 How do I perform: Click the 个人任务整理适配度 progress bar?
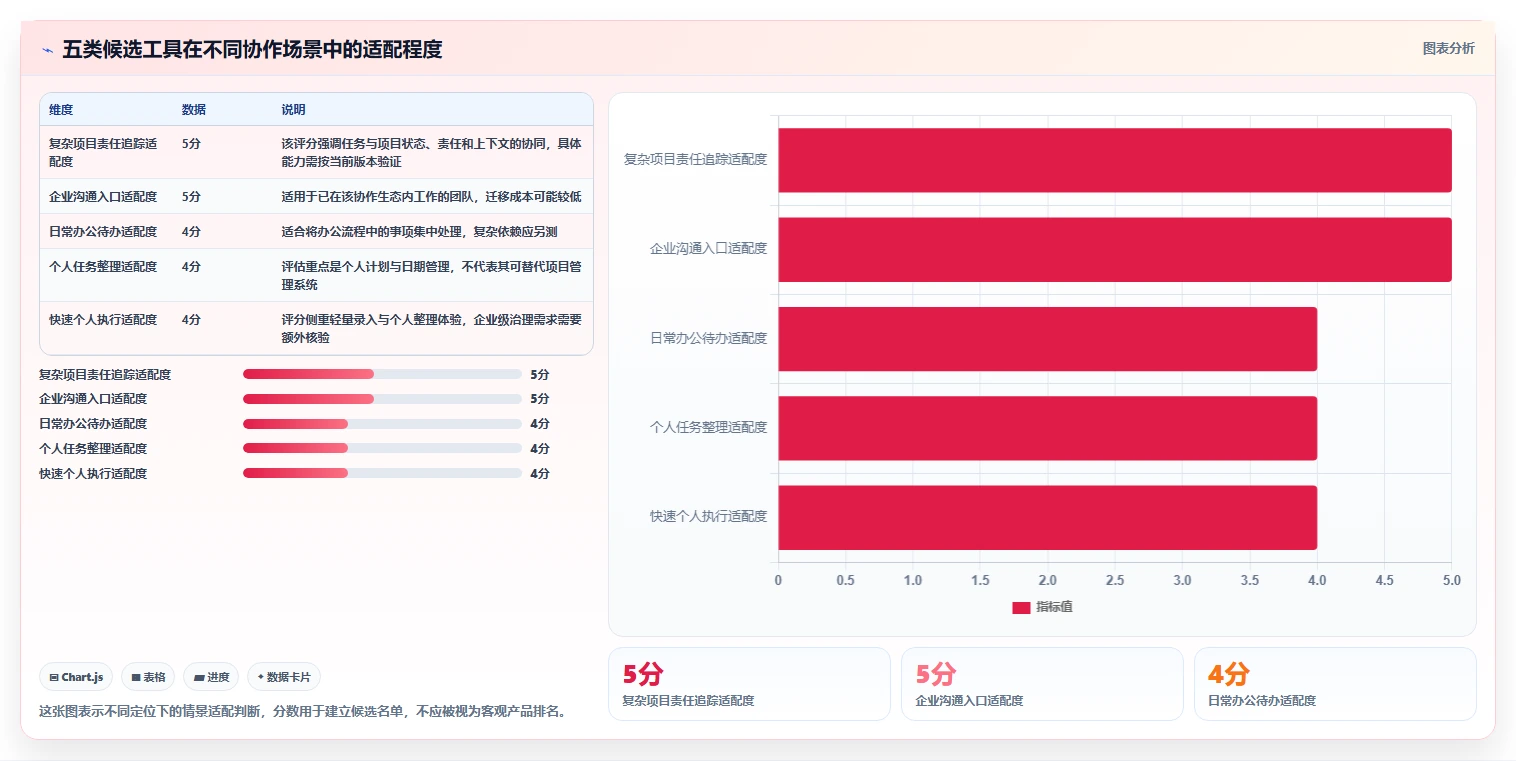[382, 449]
